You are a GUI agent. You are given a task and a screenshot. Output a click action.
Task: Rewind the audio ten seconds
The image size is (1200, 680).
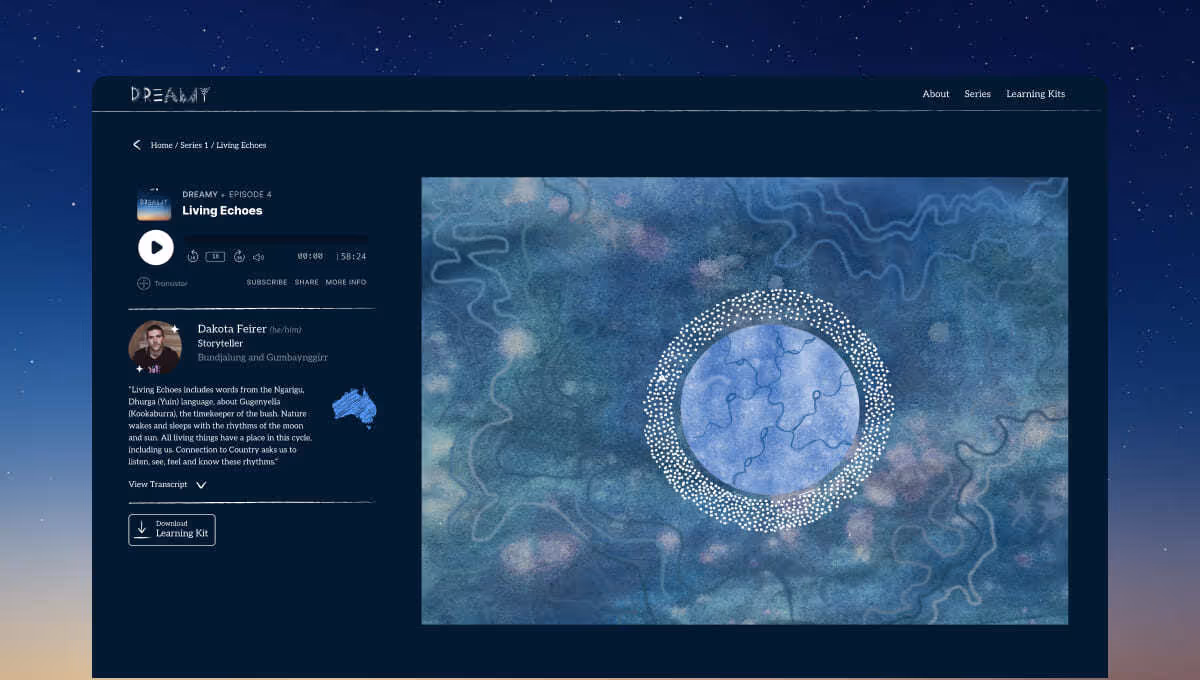(x=193, y=257)
